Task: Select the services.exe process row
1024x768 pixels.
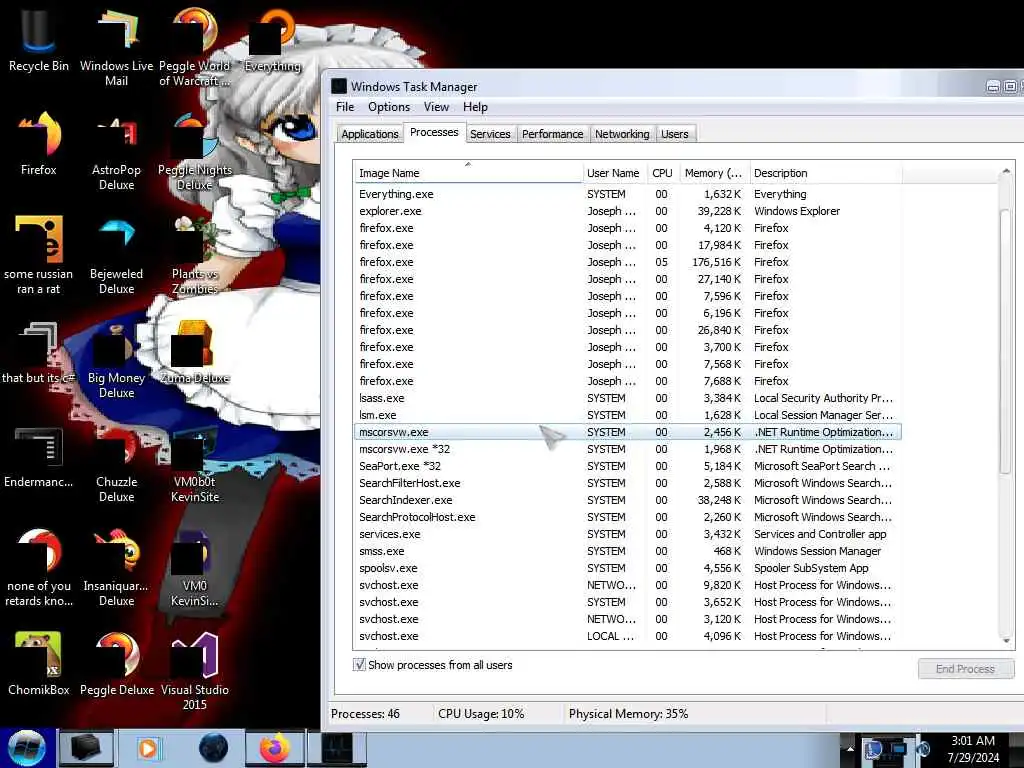Action: [x=627, y=534]
